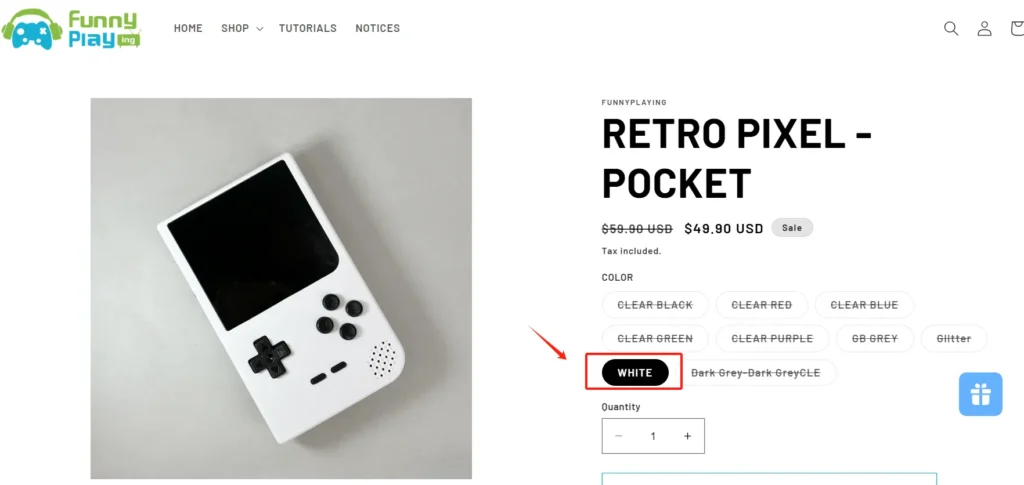1024x485 pixels.
Task: Open the shopping cart
Action: [1016, 28]
